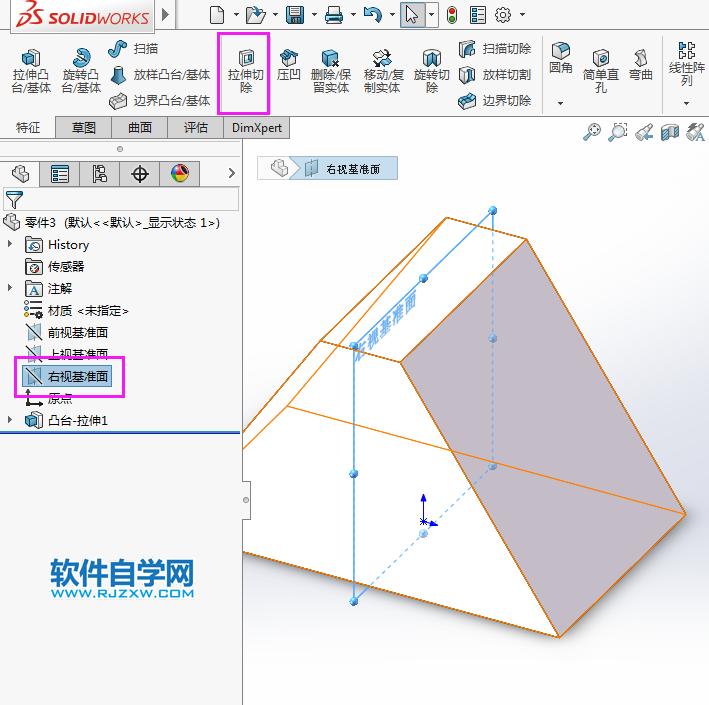Switch to the DimXpert tab

(256, 128)
